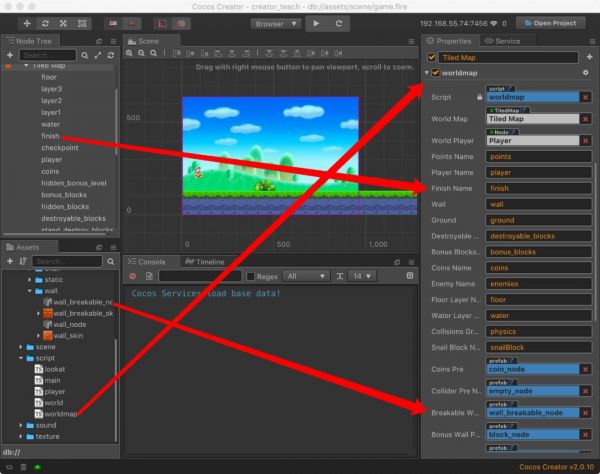Zoom out on the Scene view
This screenshot has width=600, height=474.
click(x=142, y=53)
